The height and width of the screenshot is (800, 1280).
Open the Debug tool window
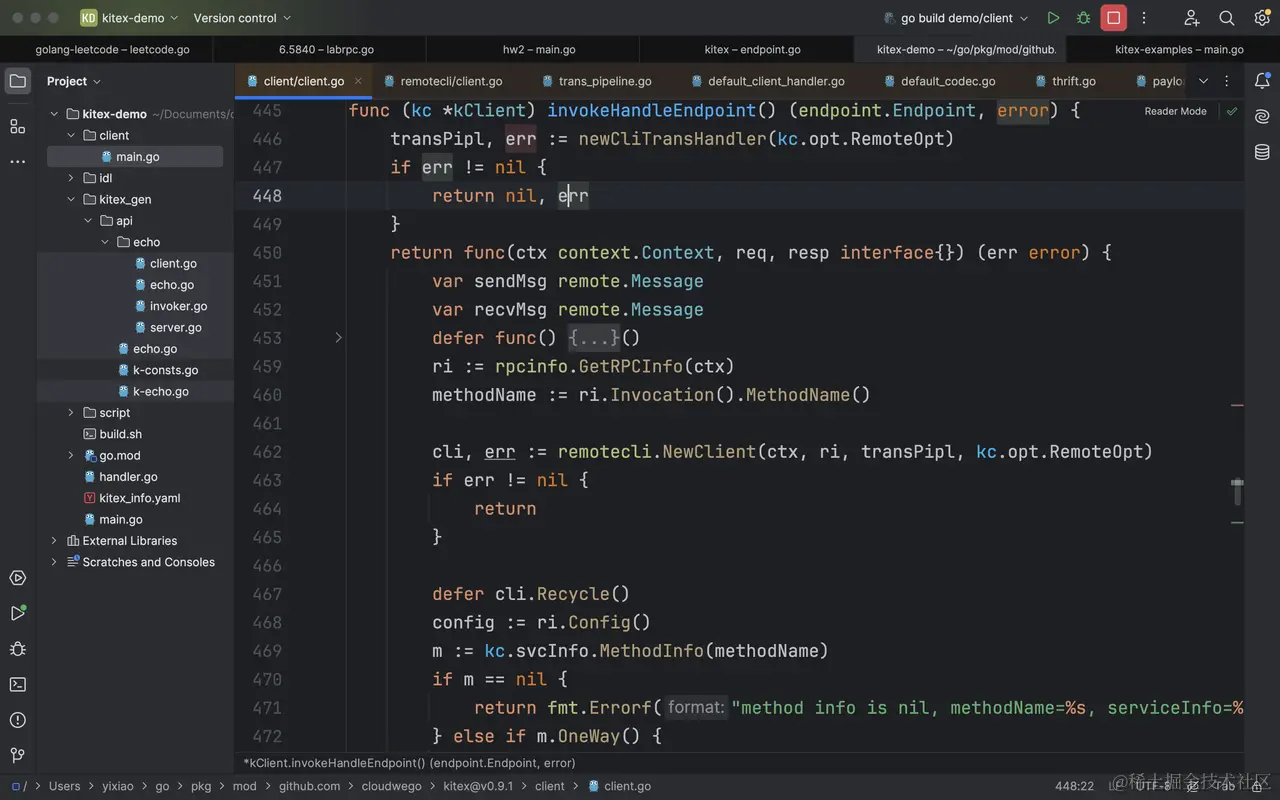click(18, 649)
